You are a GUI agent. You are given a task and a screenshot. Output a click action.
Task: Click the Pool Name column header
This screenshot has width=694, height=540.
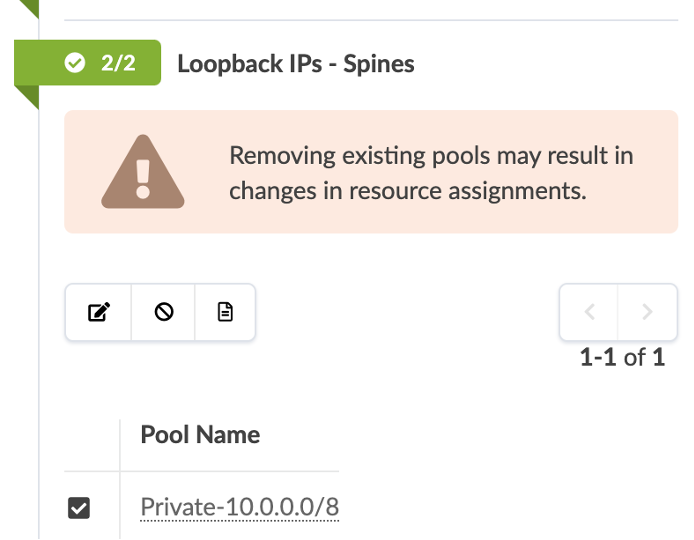click(x=200, y=435)
